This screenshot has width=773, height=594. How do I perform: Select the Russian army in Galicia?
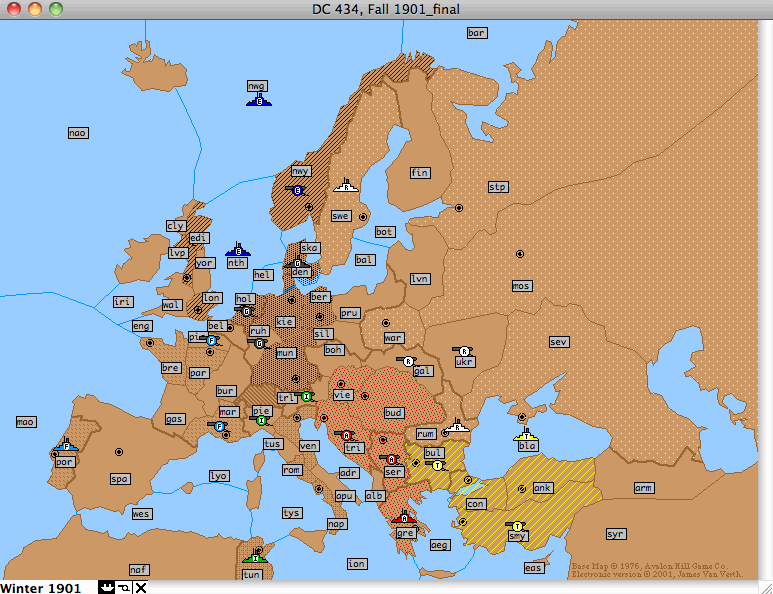click(407, 361)
